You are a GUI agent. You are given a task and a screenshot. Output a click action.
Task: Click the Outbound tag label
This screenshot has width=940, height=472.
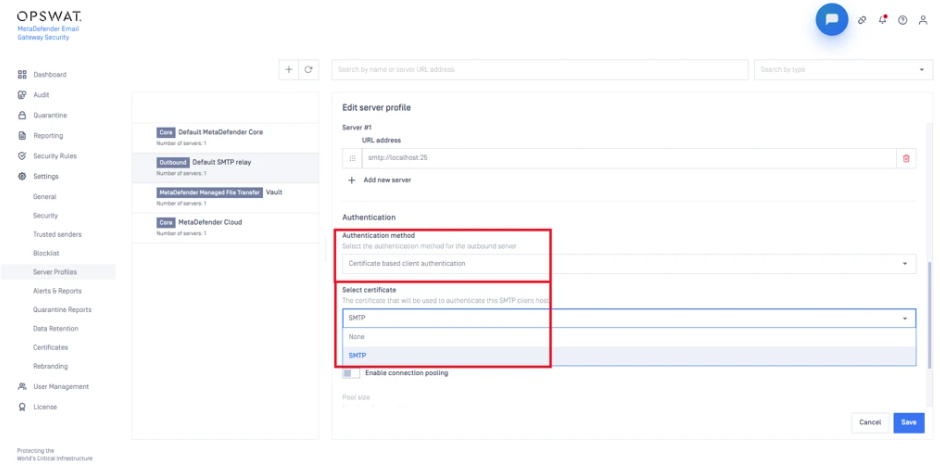pyautogui.click(x=173, y=163)
